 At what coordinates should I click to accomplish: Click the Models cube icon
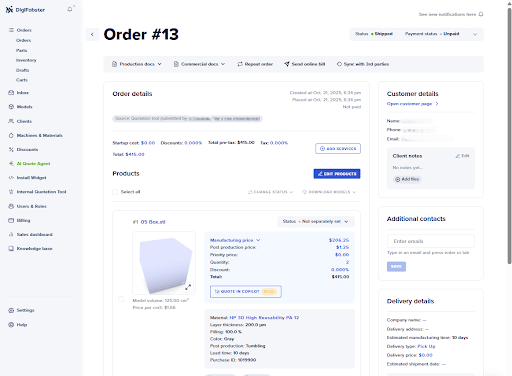pyautogui.click(x=11, y=107)
